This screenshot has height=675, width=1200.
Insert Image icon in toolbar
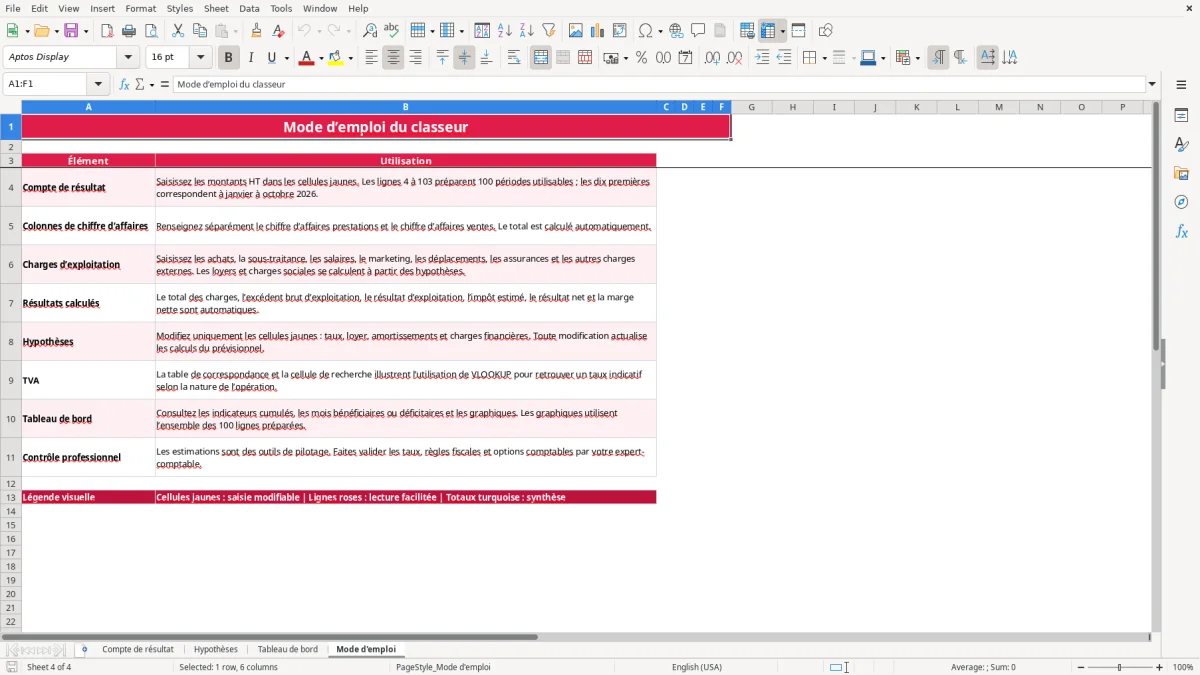576,31
